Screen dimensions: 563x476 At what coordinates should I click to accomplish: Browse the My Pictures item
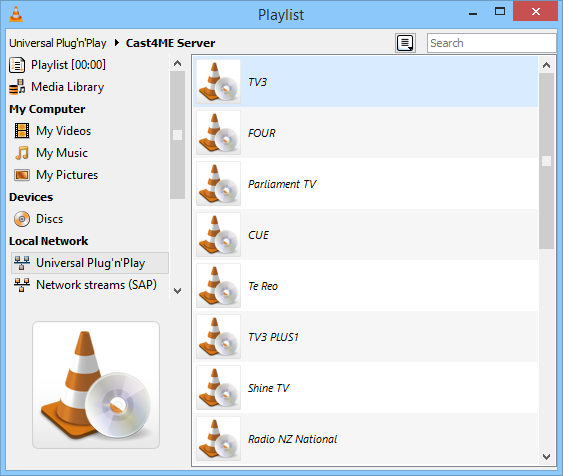pyautogui.click(x=67, y=175)
